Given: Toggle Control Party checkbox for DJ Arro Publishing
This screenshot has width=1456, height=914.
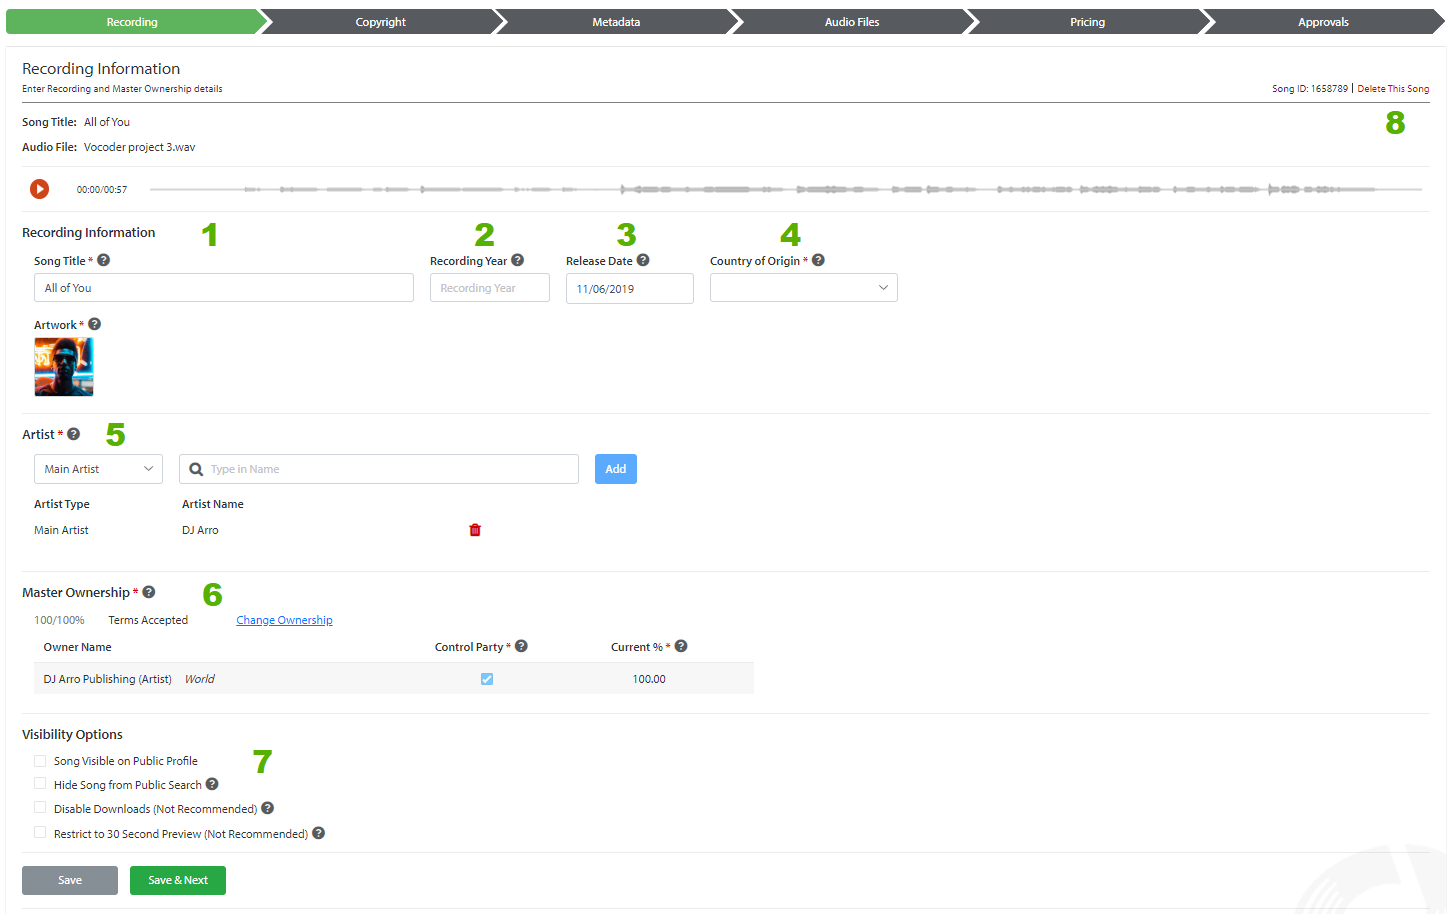Looking at the screenshot, I should pyautogui.click(x=487, y=679).
